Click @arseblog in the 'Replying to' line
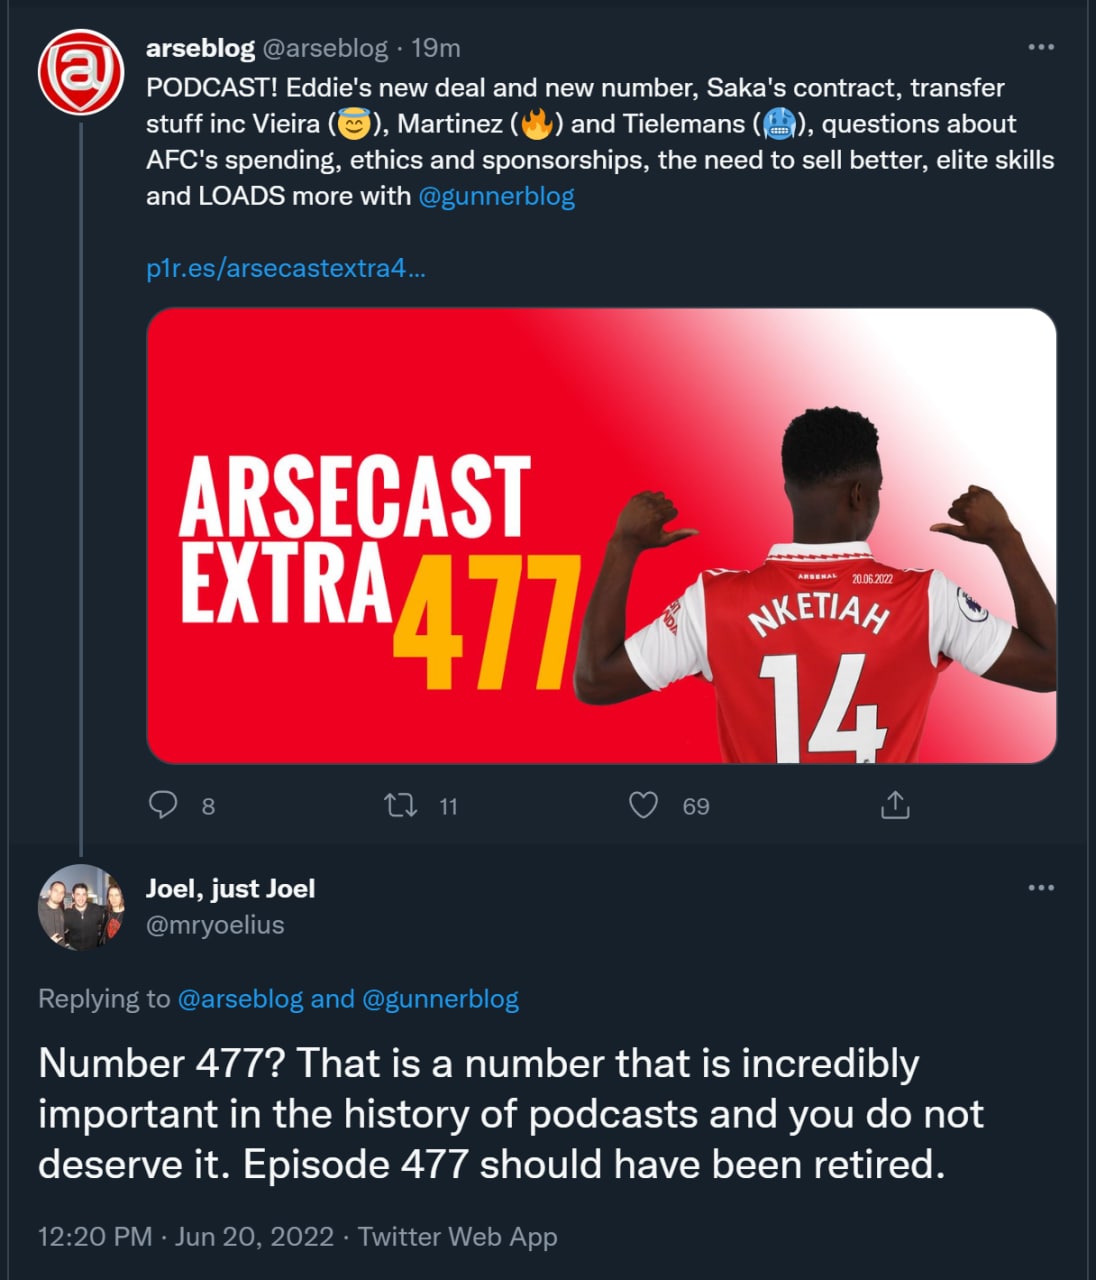This screenshot has height=1280, width=1096. click(x=240, y=999)
